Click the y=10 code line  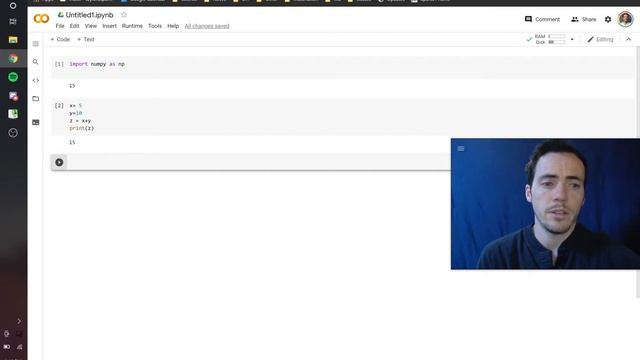pos(76,113)
